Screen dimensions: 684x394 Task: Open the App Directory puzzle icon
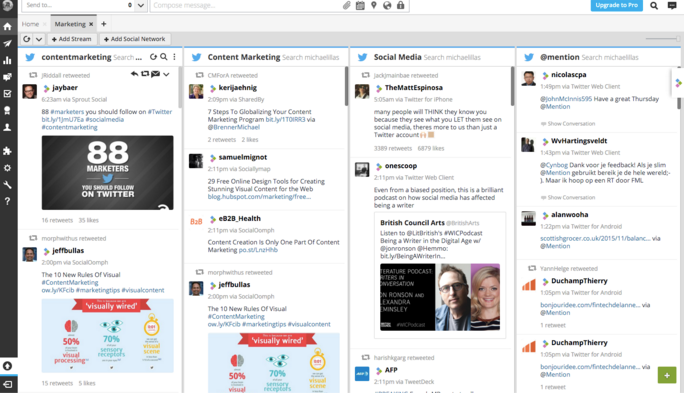[x=7, y=151]
